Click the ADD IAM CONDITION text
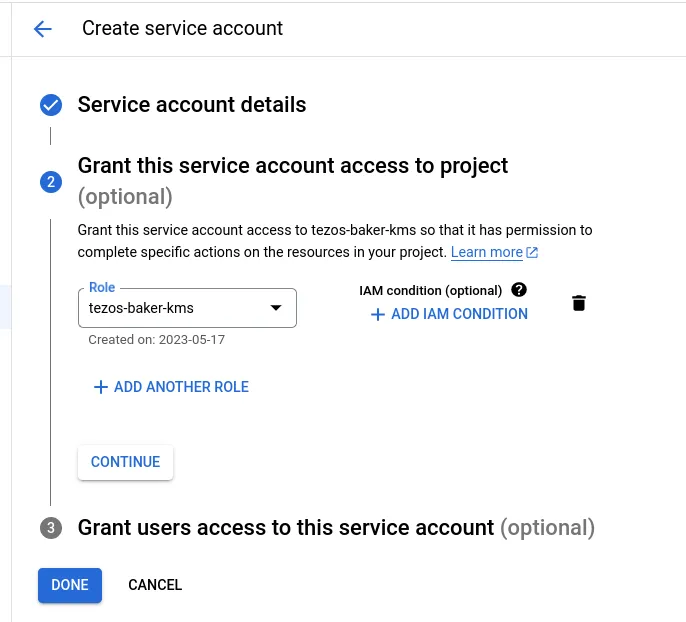Viewport: 686px width, 622px height. pyautogui.click(x=459, y=314)
